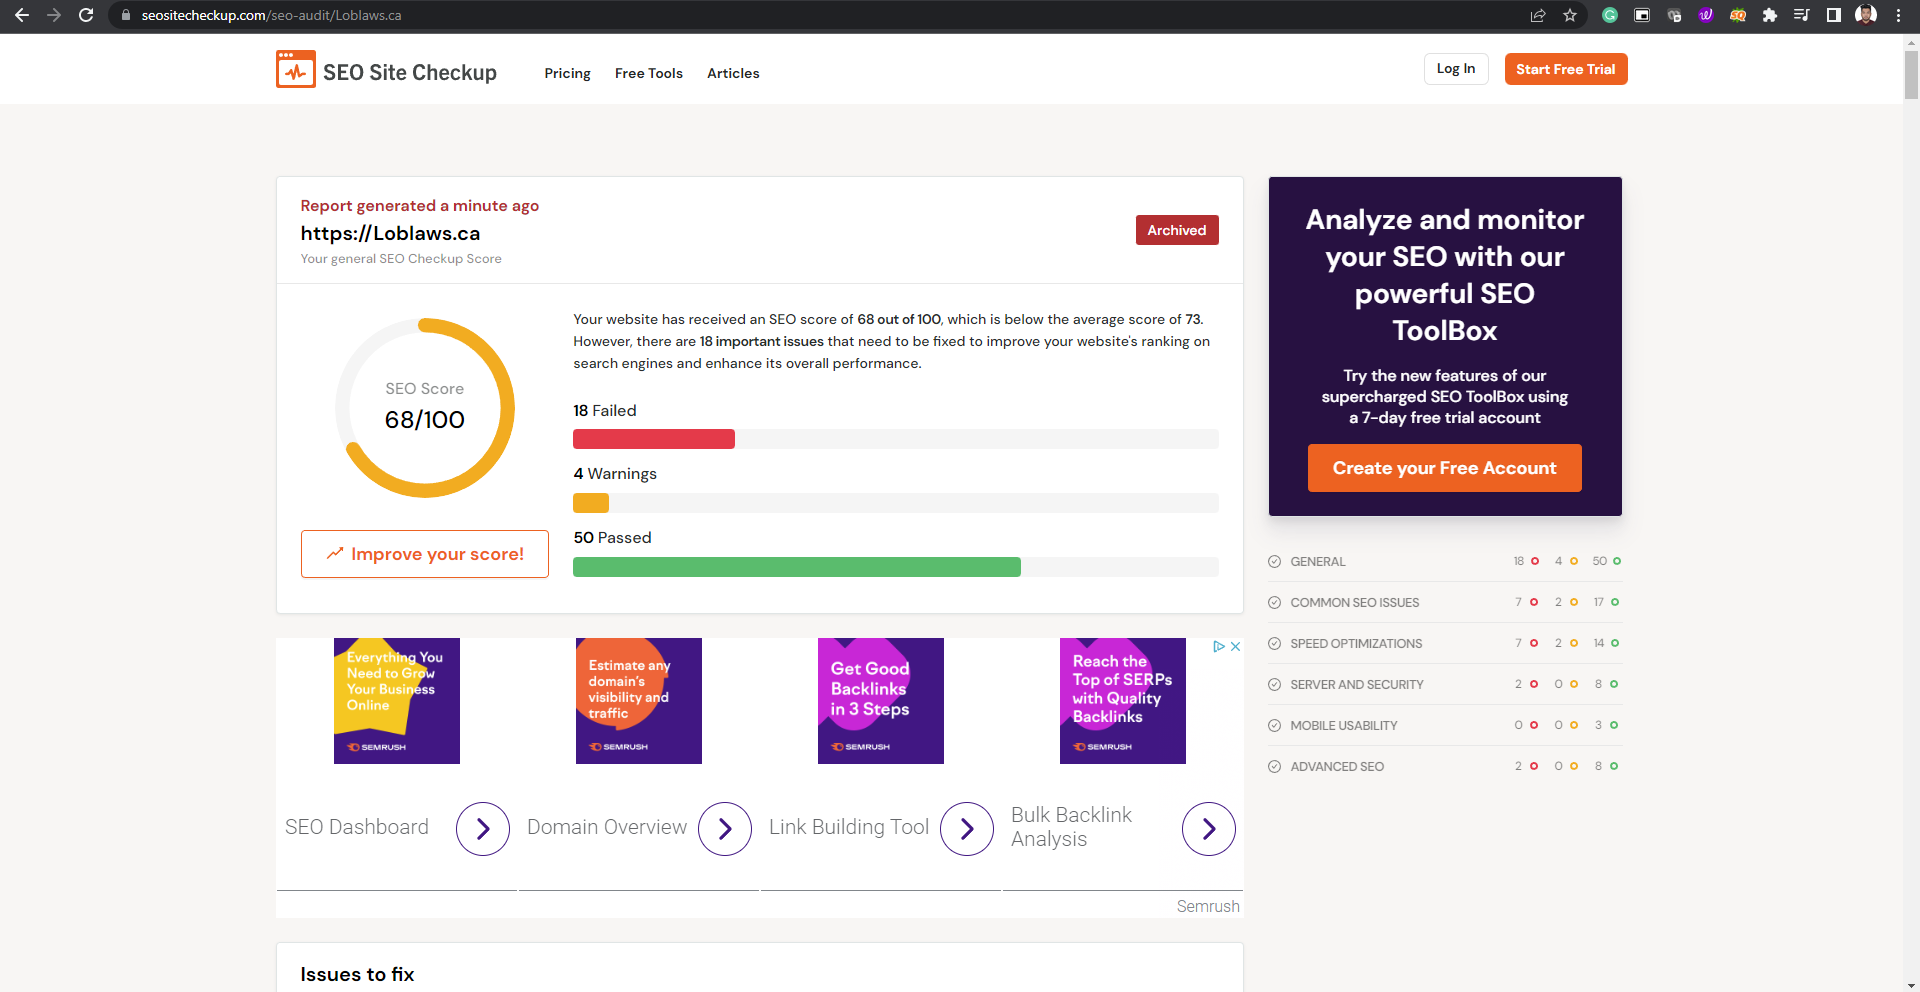
Task: Reload the current page
Action: (x=86, y=15)
